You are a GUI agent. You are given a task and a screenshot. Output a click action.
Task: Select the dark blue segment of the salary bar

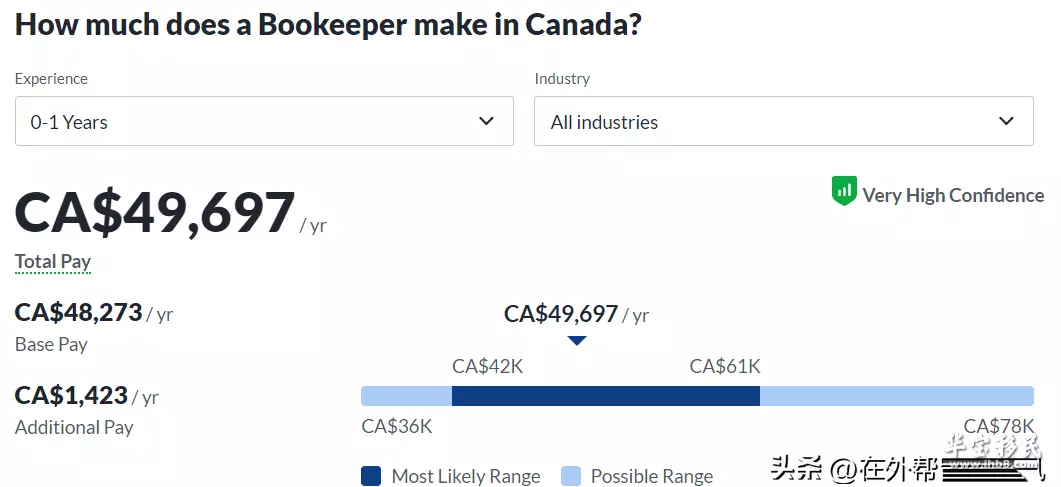point(605,396)
